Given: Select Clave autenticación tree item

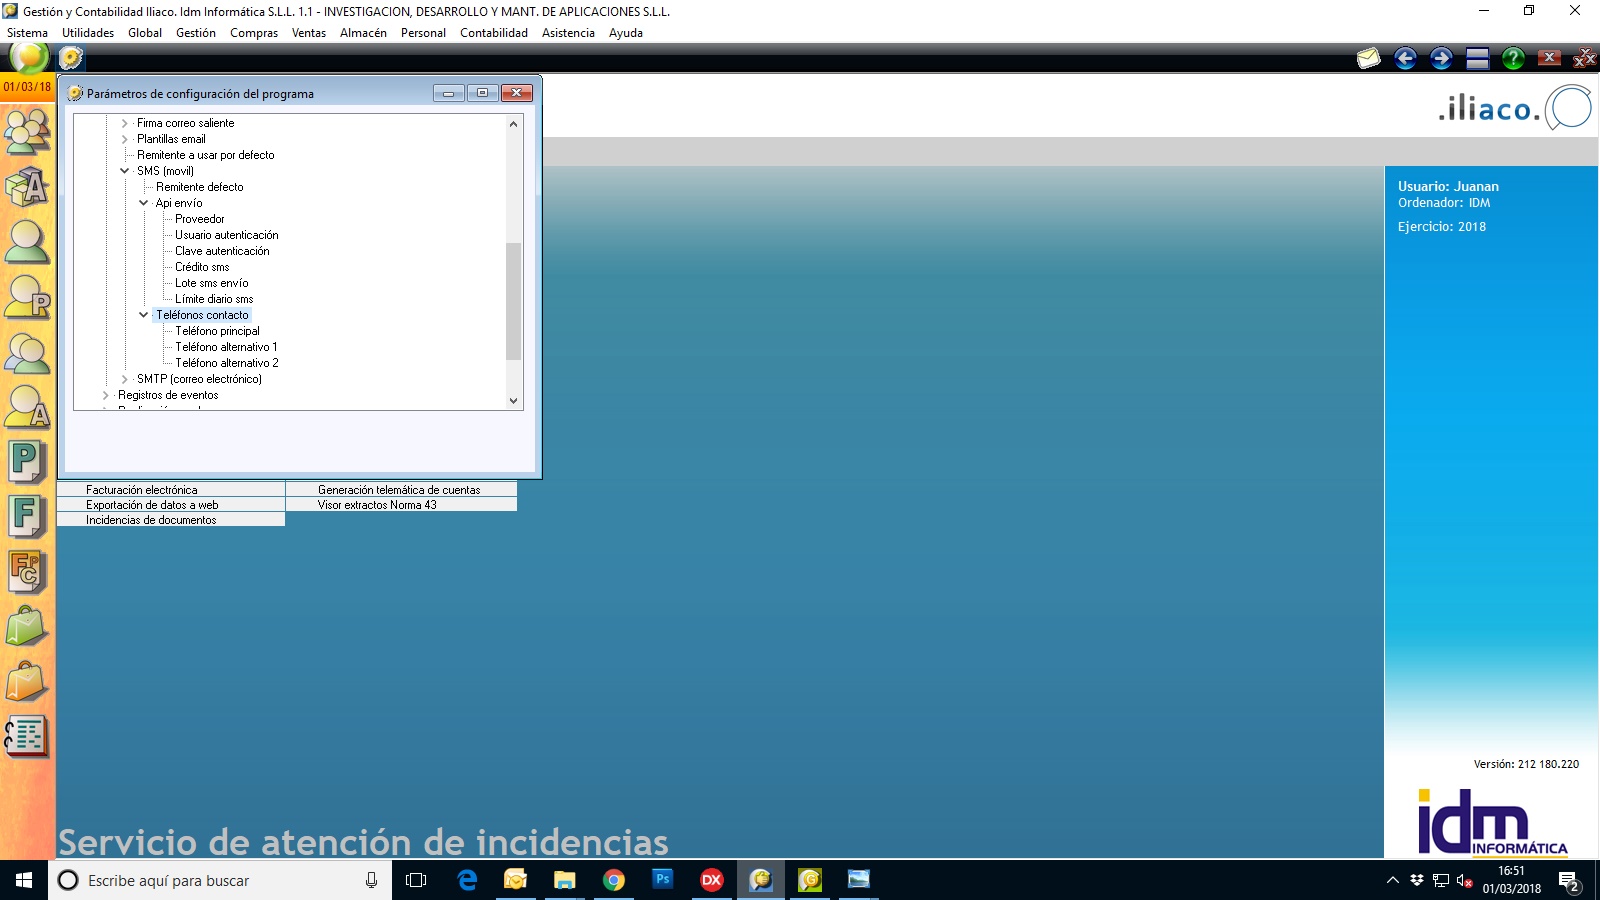Looking at the screenshot, I should coord(222,251).
